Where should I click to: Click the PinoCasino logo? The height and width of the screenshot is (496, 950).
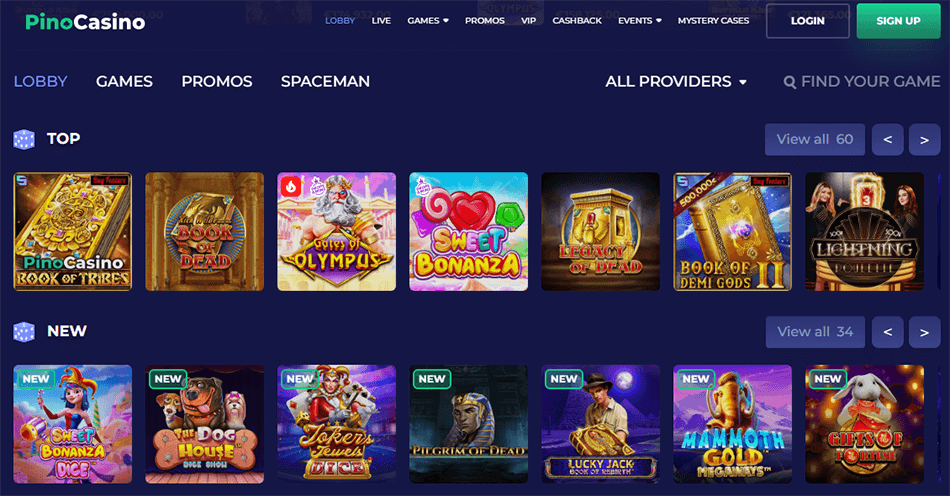(x=85, y=22)
